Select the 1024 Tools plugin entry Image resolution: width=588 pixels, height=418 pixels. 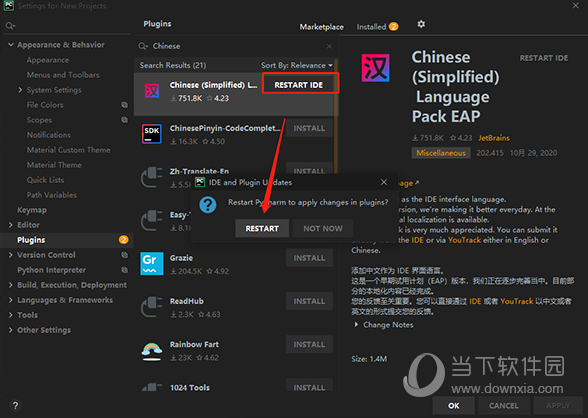coord(190,388)
